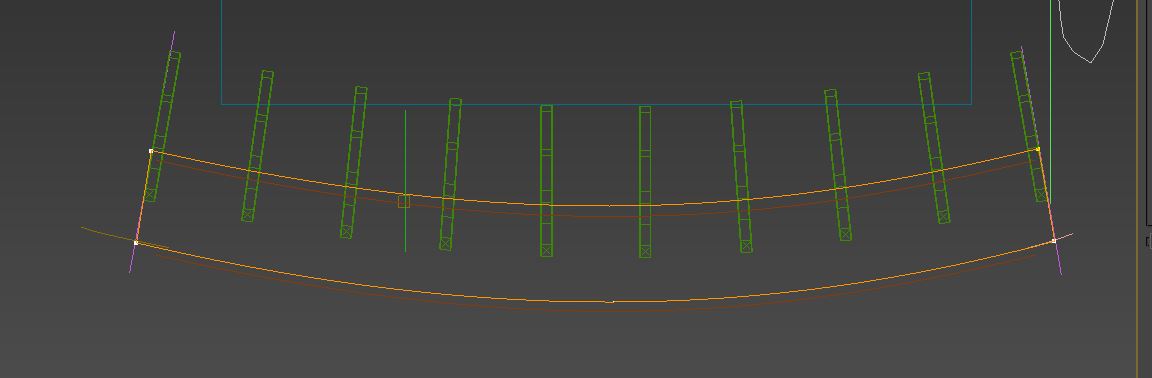Select the sixth green baluster from the left
The width and height of the screenshot is (1152, 378).
[x=645, y=182]
